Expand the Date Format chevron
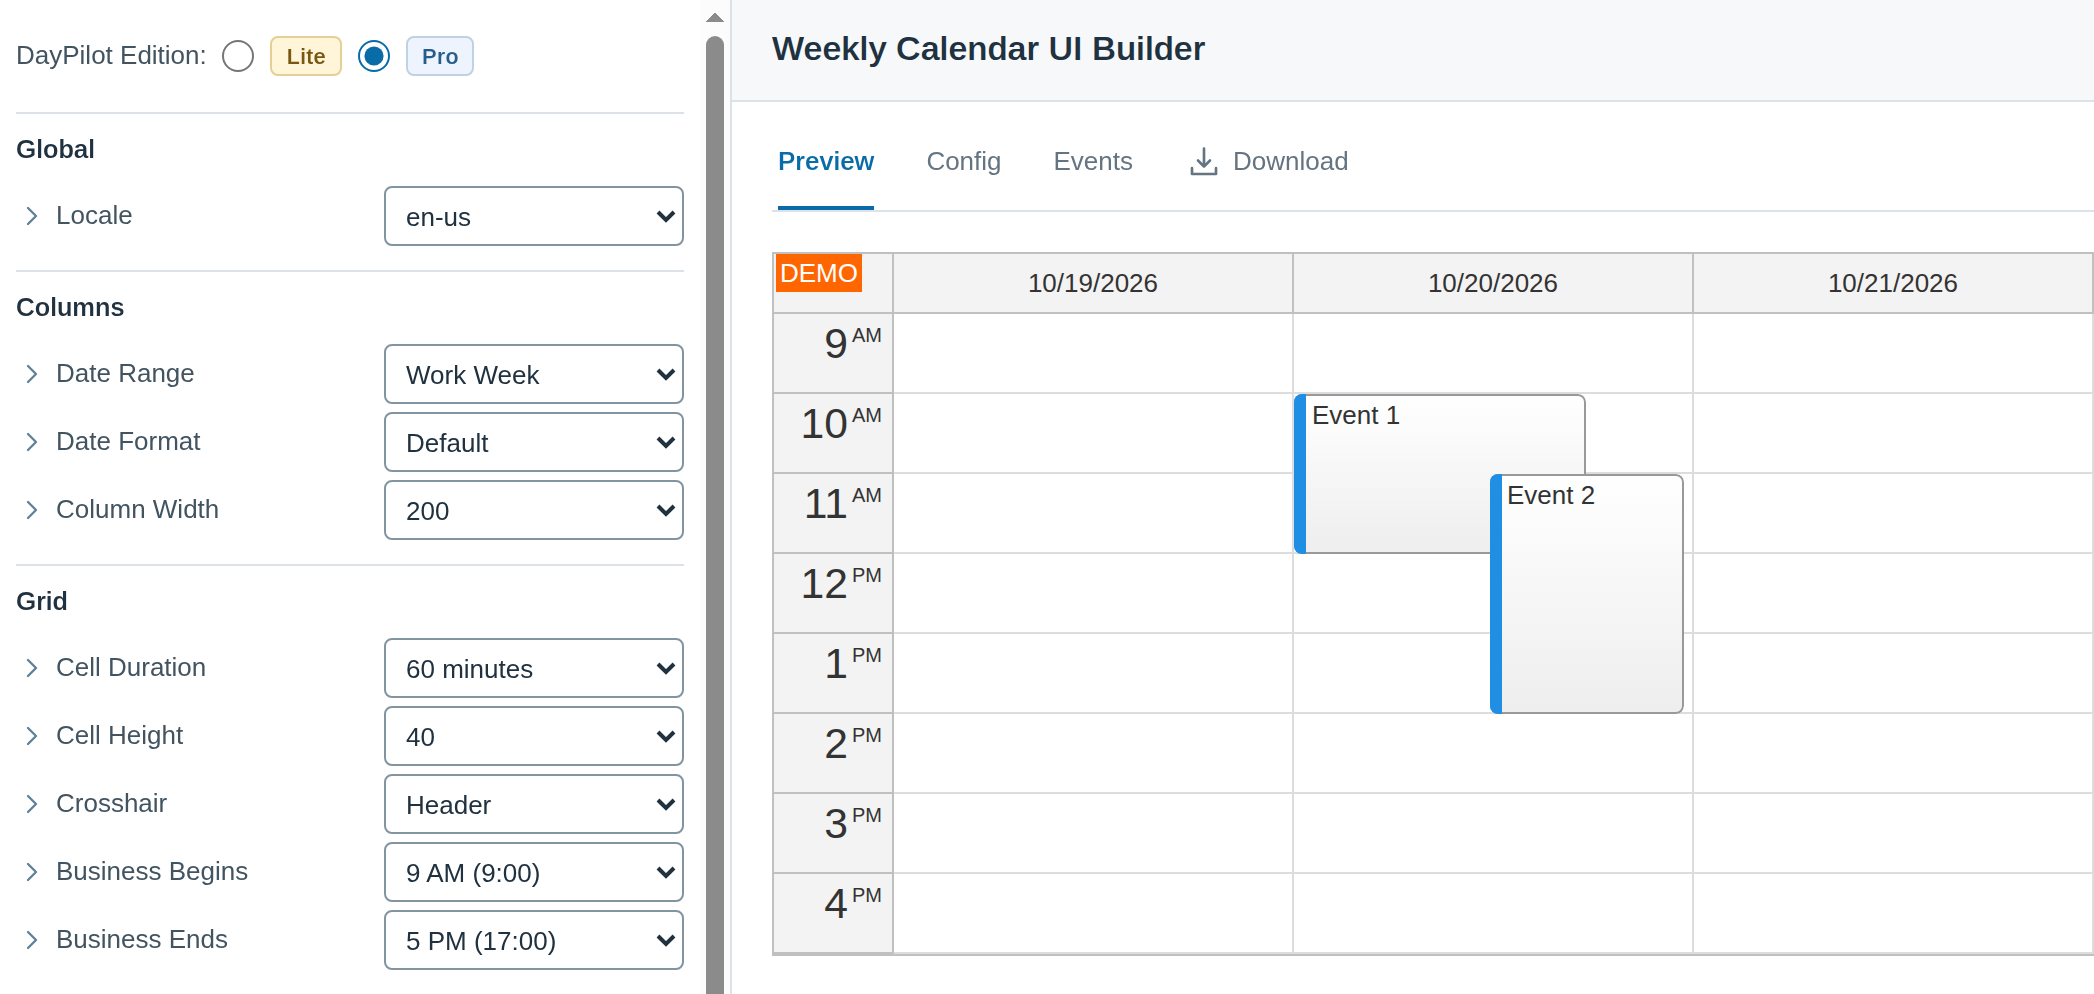 coord(32,442)
